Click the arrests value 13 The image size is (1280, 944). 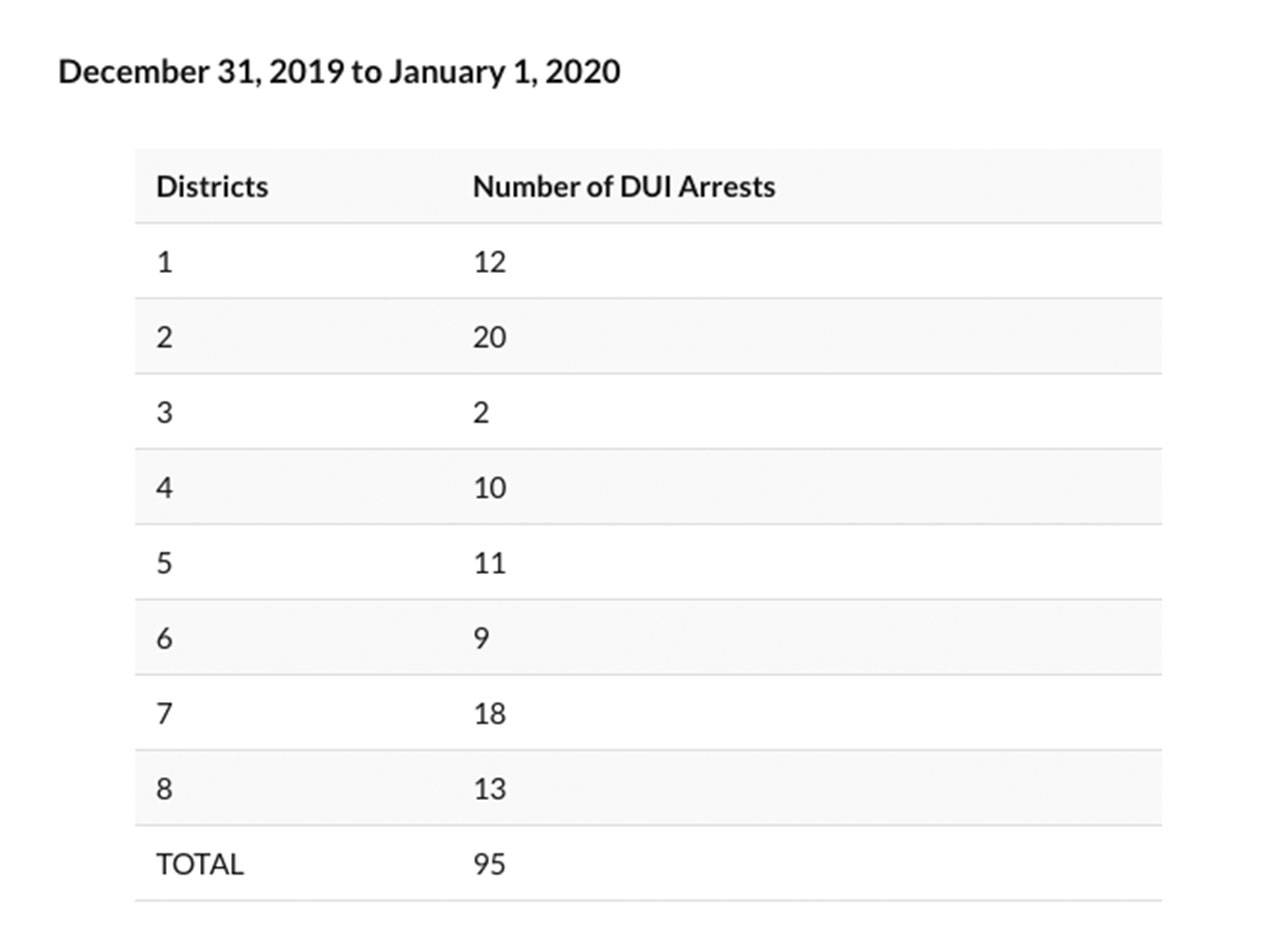point(489,789)
